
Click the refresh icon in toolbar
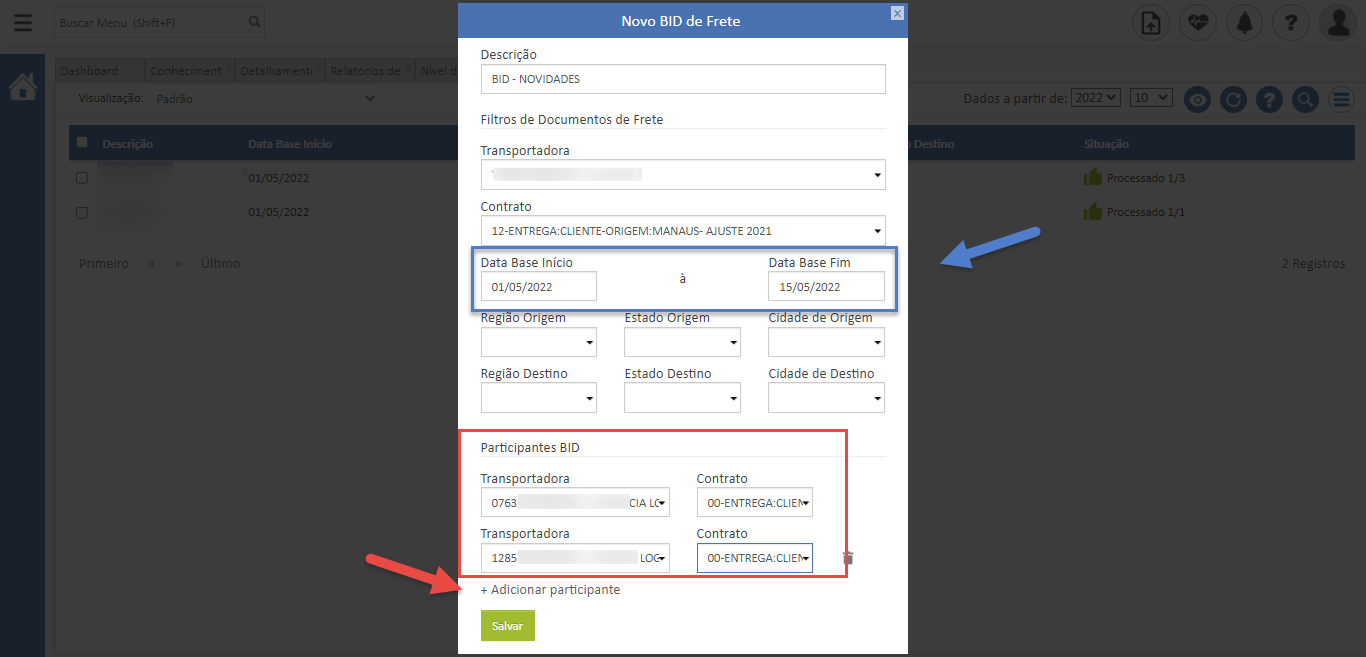click(1234, 99)
